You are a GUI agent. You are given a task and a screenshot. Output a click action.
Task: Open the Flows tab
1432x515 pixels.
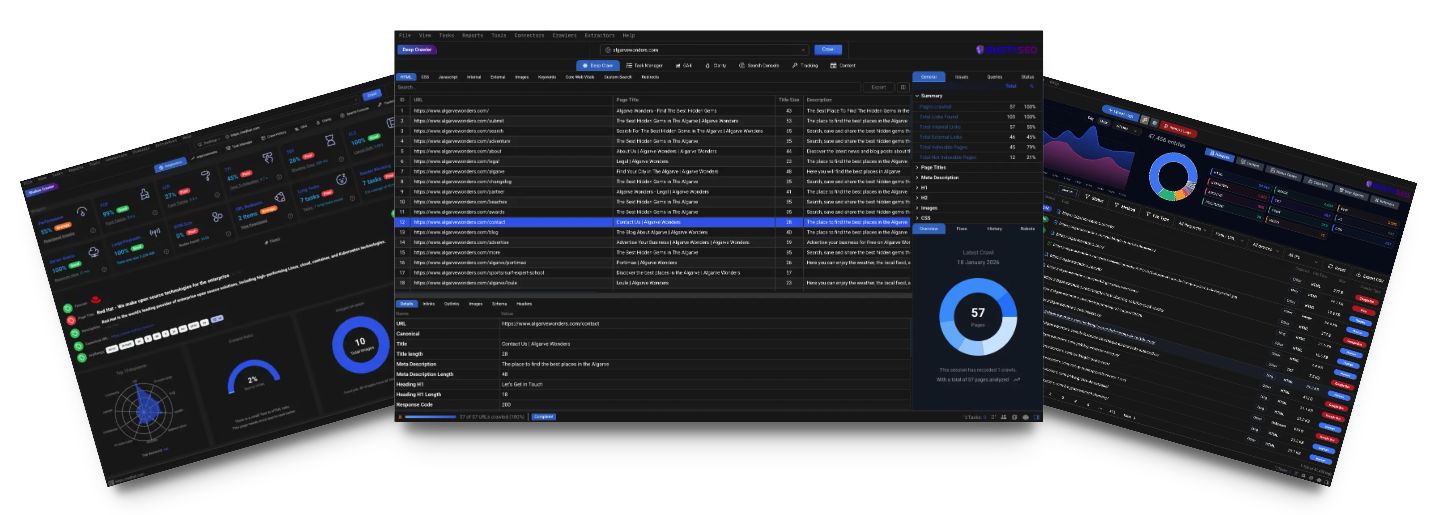(x=961, y=228)
